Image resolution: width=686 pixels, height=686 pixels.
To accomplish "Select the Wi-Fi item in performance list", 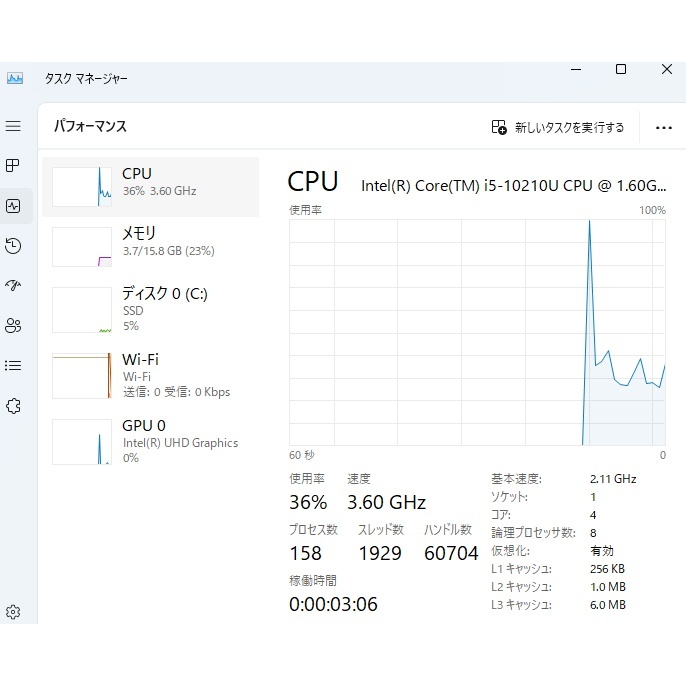I will click(150, 375).
